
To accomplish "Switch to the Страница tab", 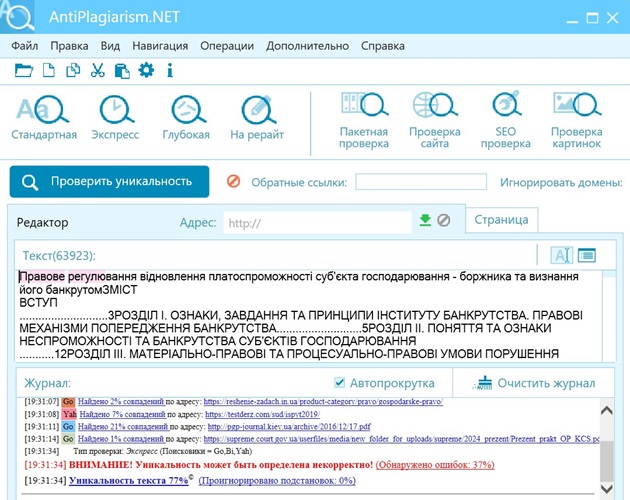I will [501, 220].
